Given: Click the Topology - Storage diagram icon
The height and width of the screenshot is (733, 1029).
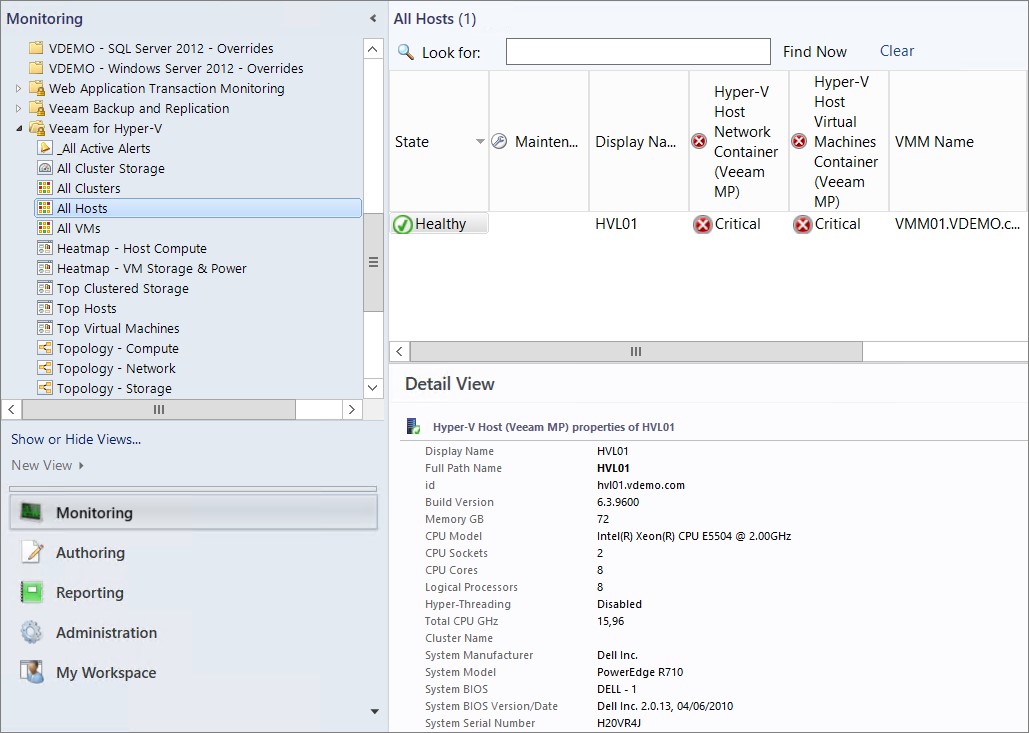Looking at the screenshot, I should pos(45,388).
